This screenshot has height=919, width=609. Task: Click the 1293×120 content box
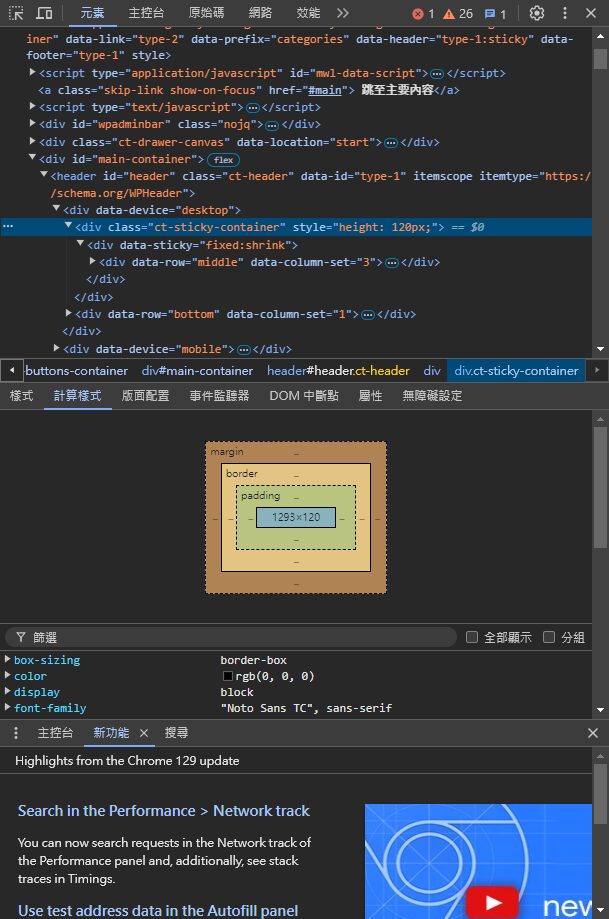[x=296, y=518]
